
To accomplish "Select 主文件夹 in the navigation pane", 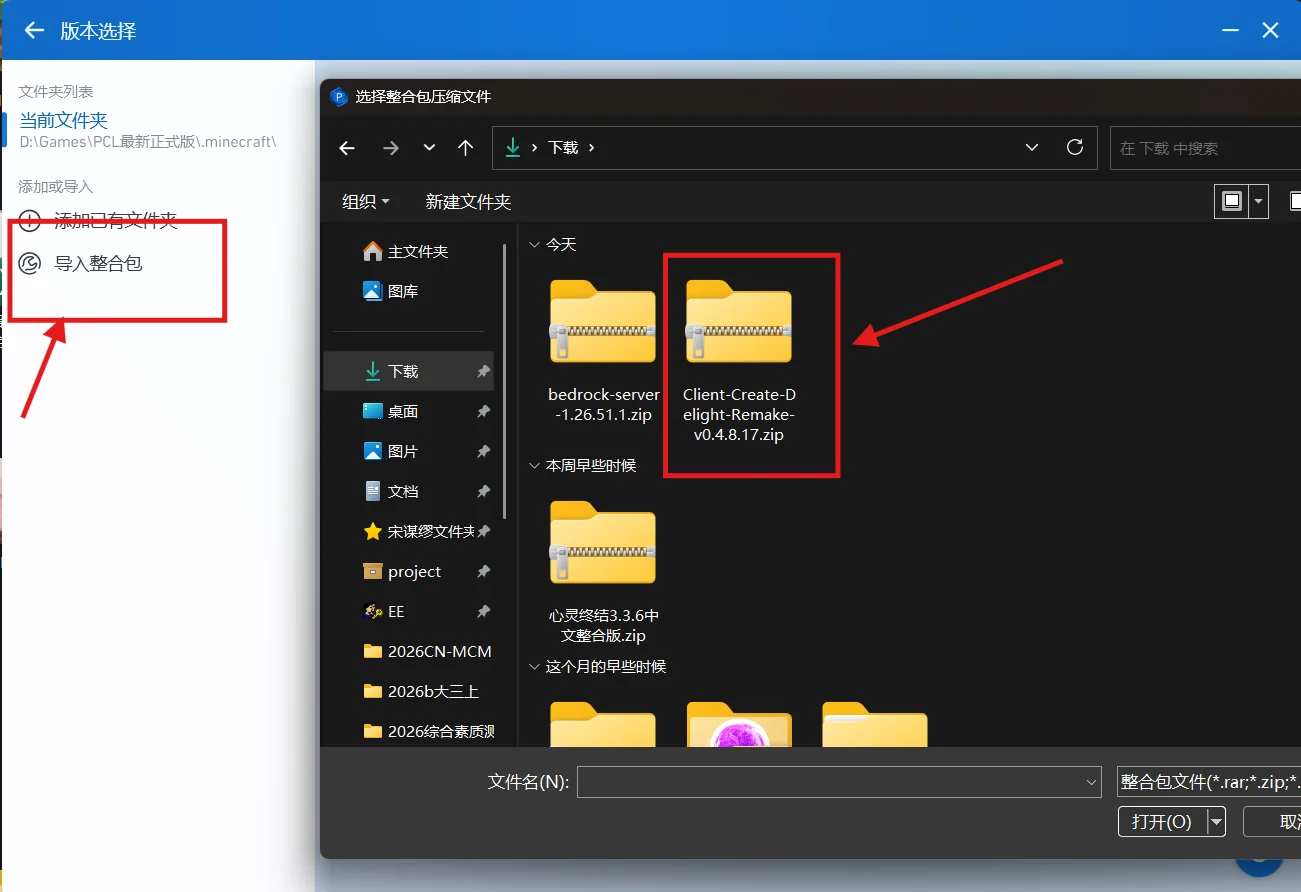I will (405, 251).
